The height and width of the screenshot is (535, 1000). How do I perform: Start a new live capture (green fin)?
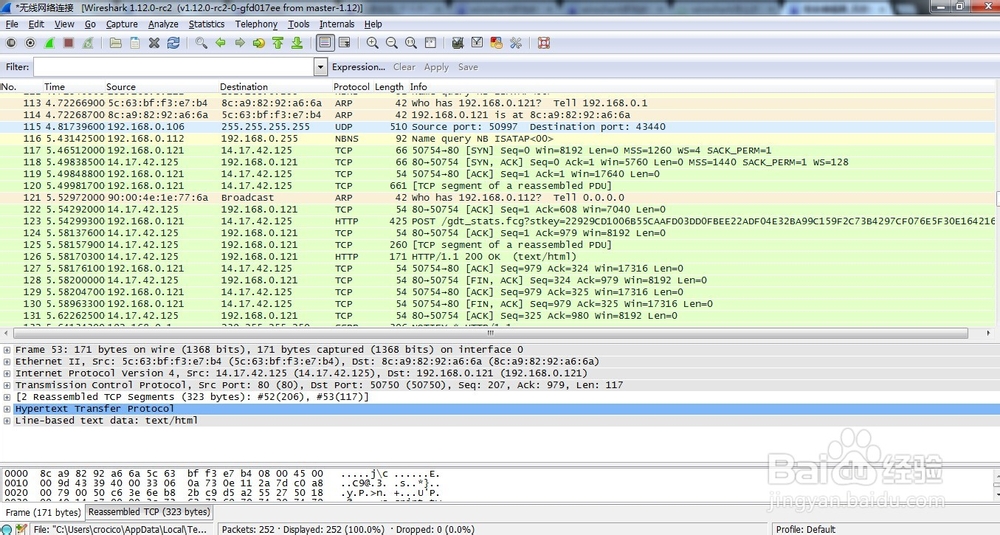[49, 43]
